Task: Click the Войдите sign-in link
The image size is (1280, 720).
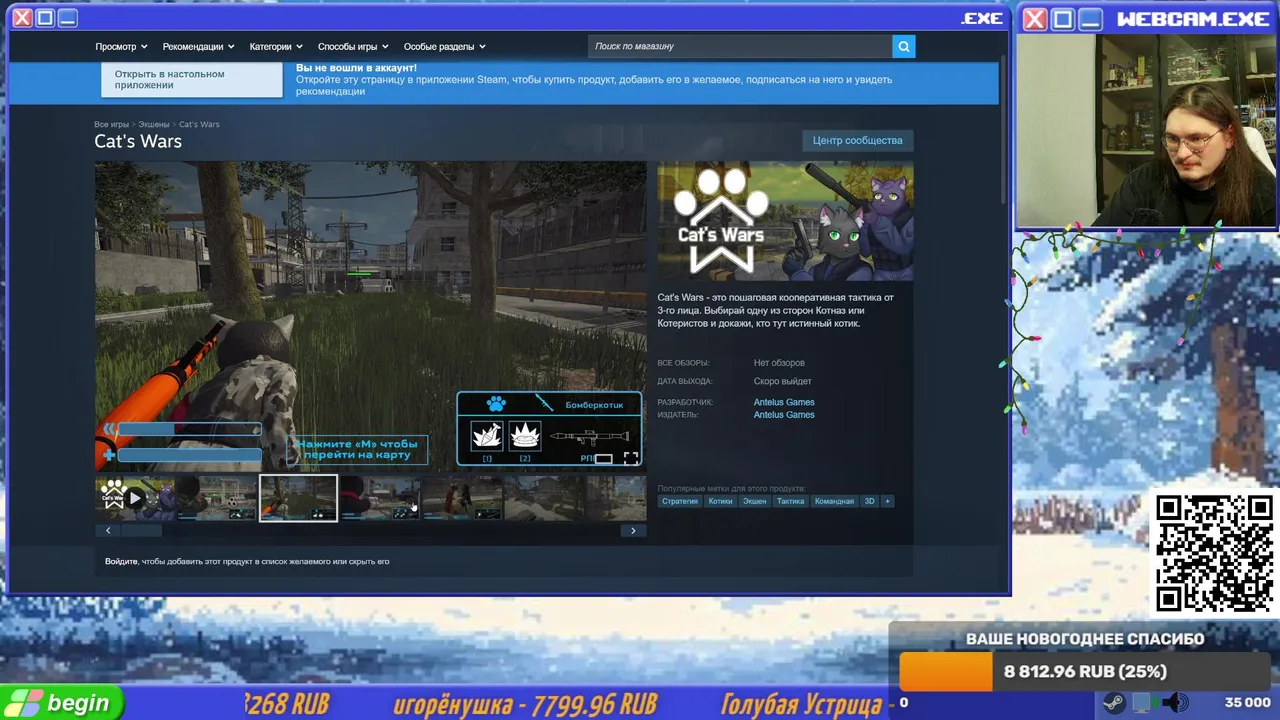Action: pyautogui.click(x=121, y=561)
